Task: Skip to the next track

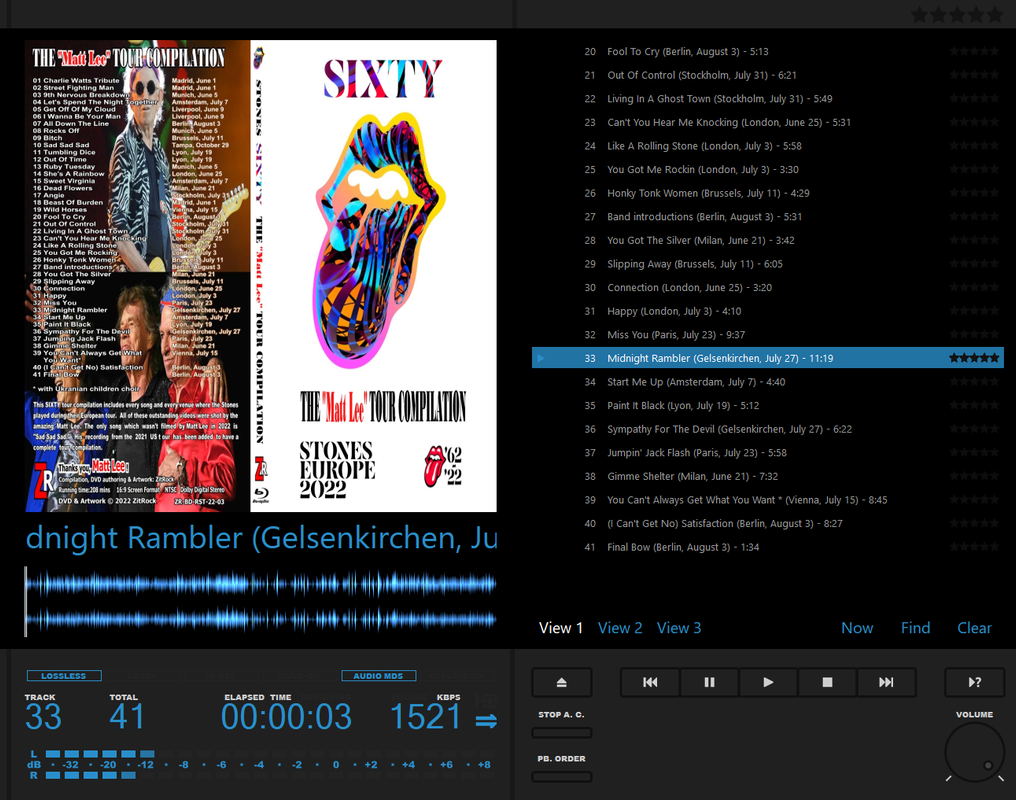Action: click(x=886, y=682)
